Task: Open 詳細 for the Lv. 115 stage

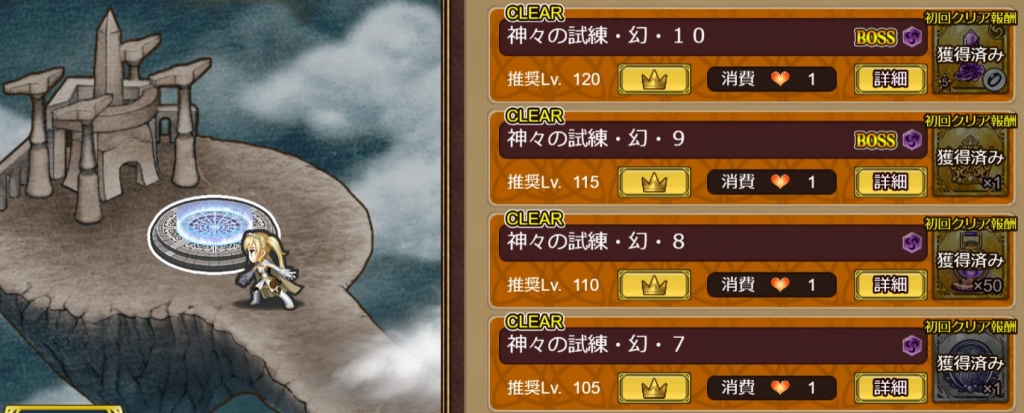Action: coord(890,182)
